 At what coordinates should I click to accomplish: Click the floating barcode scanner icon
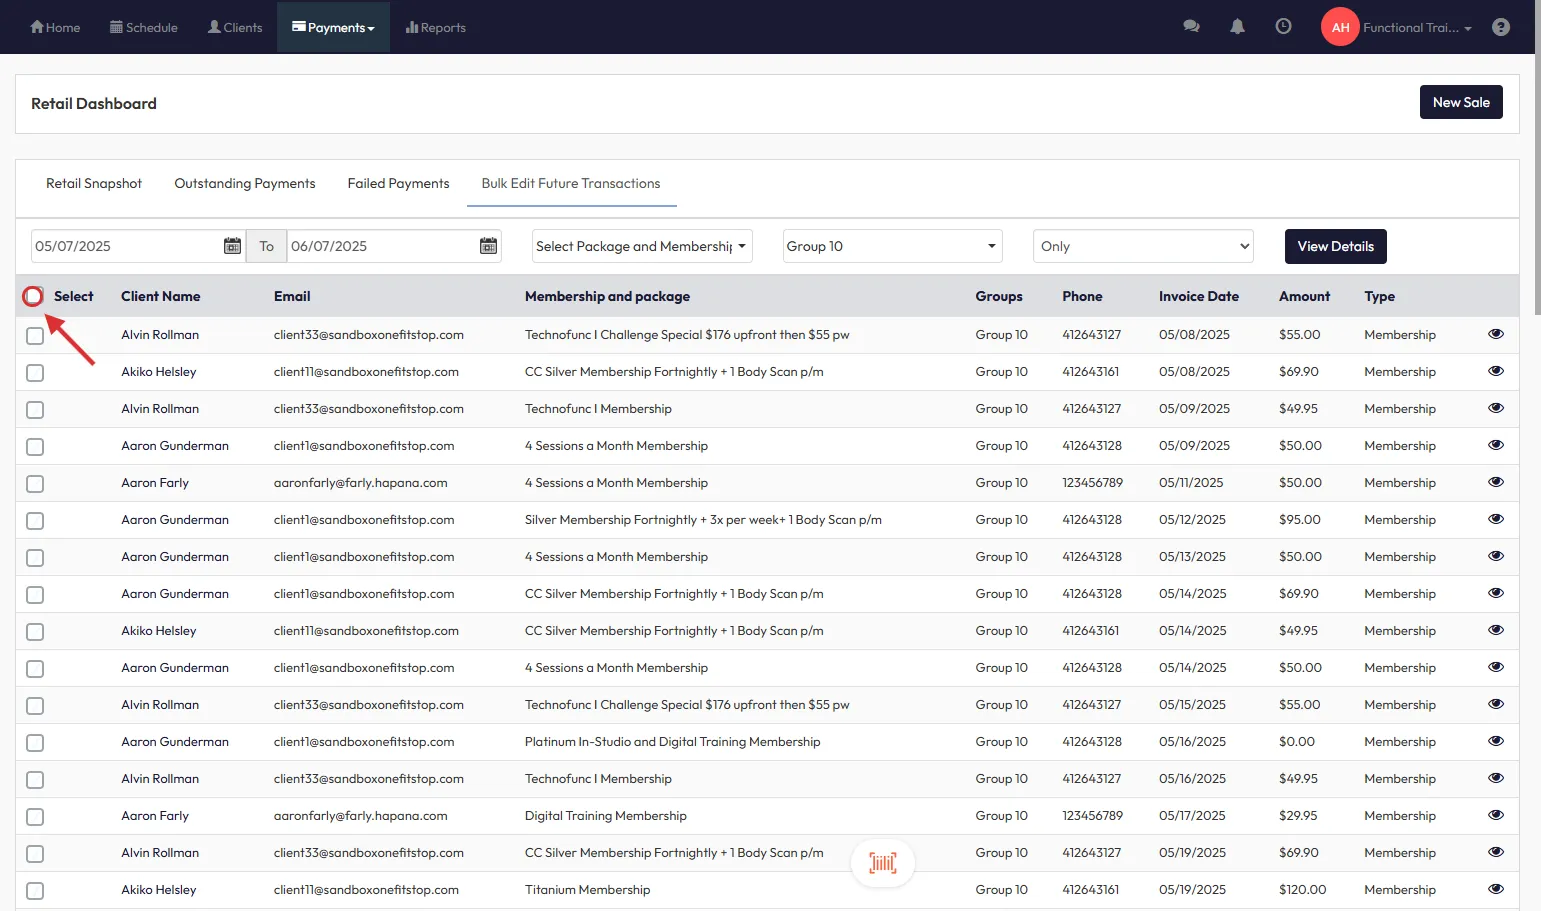click(882, 863)
